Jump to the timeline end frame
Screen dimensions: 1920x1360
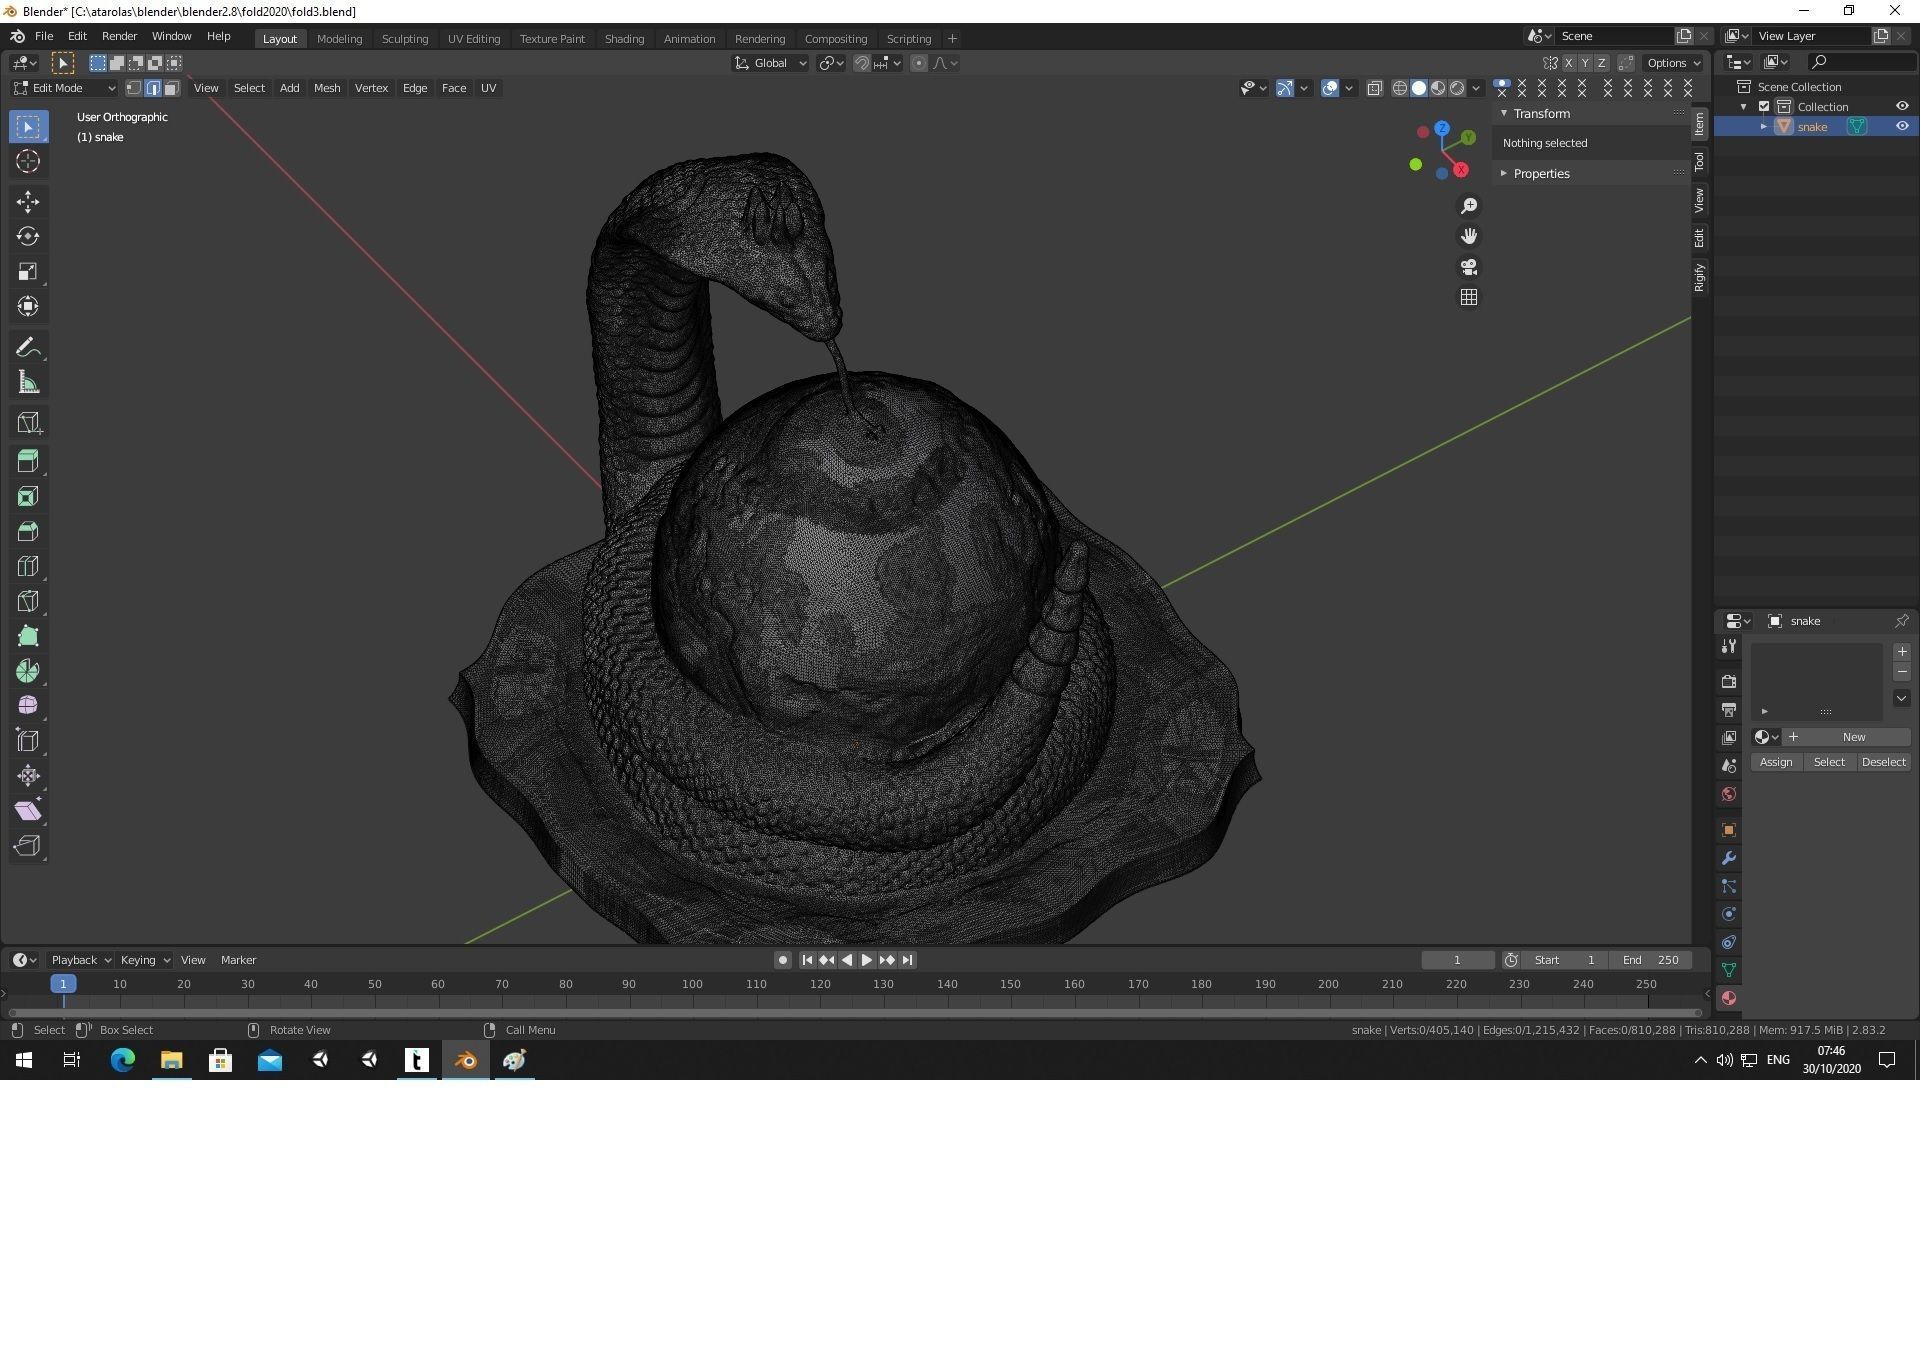[907, 960]
